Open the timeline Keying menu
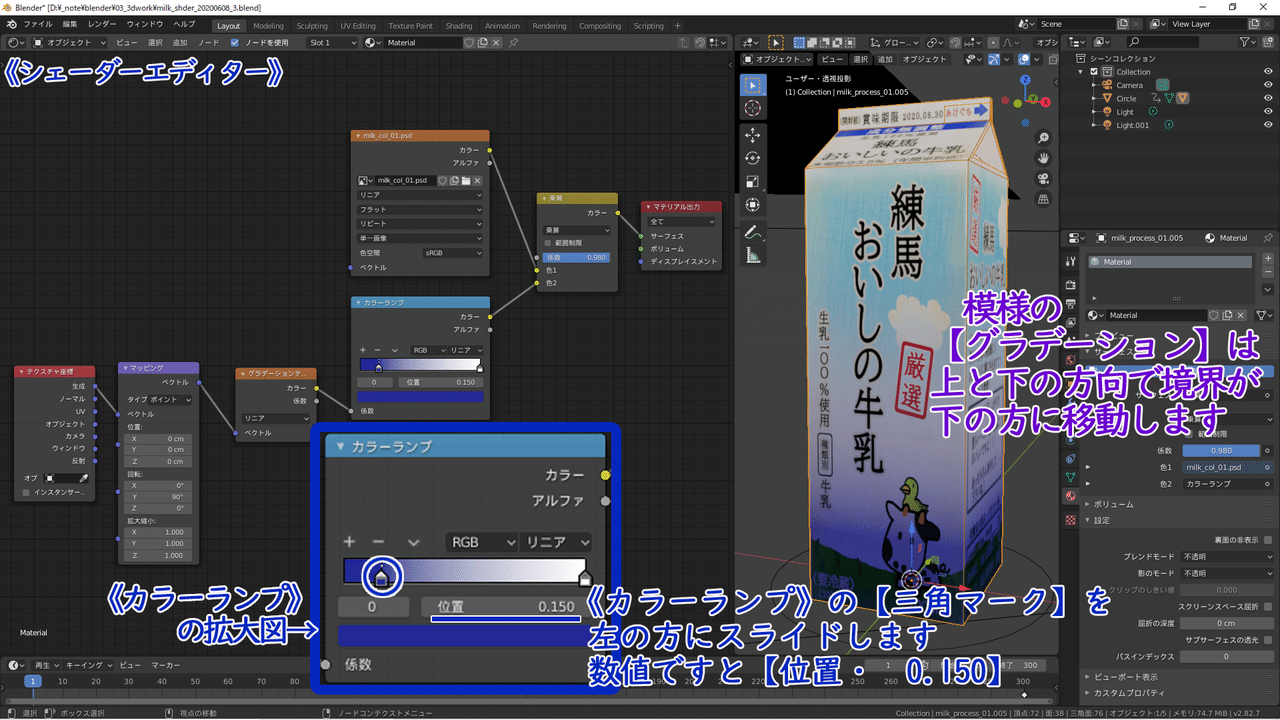The height and width of the screenshot is (720, 1280). pyautogui.click(x=89, y=665)
